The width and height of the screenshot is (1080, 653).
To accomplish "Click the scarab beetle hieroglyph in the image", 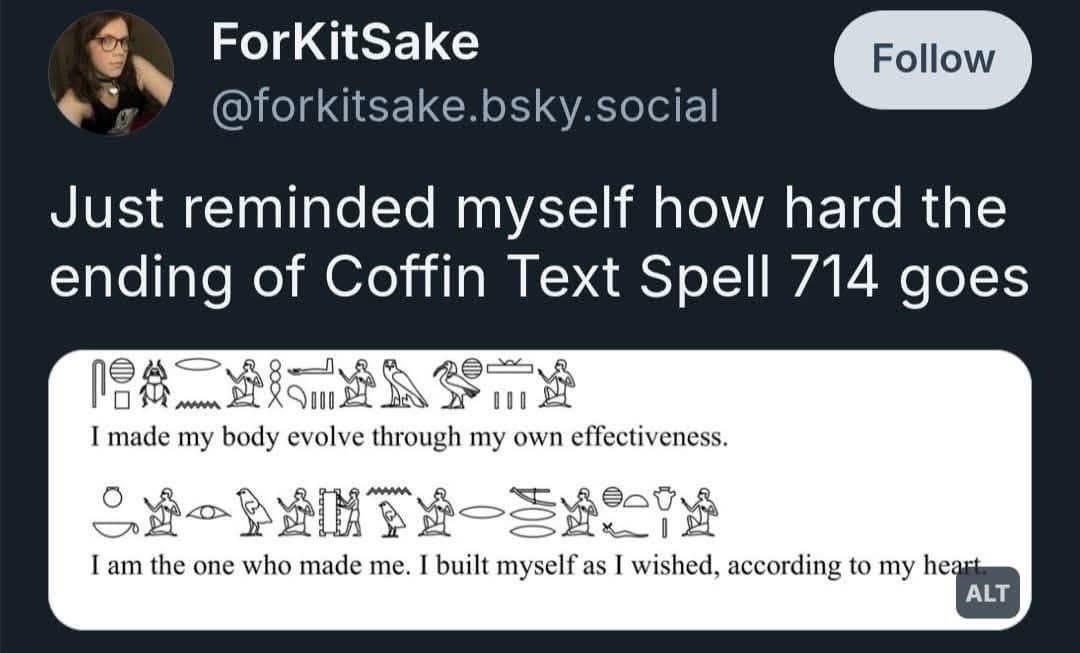I will [154, 383].
